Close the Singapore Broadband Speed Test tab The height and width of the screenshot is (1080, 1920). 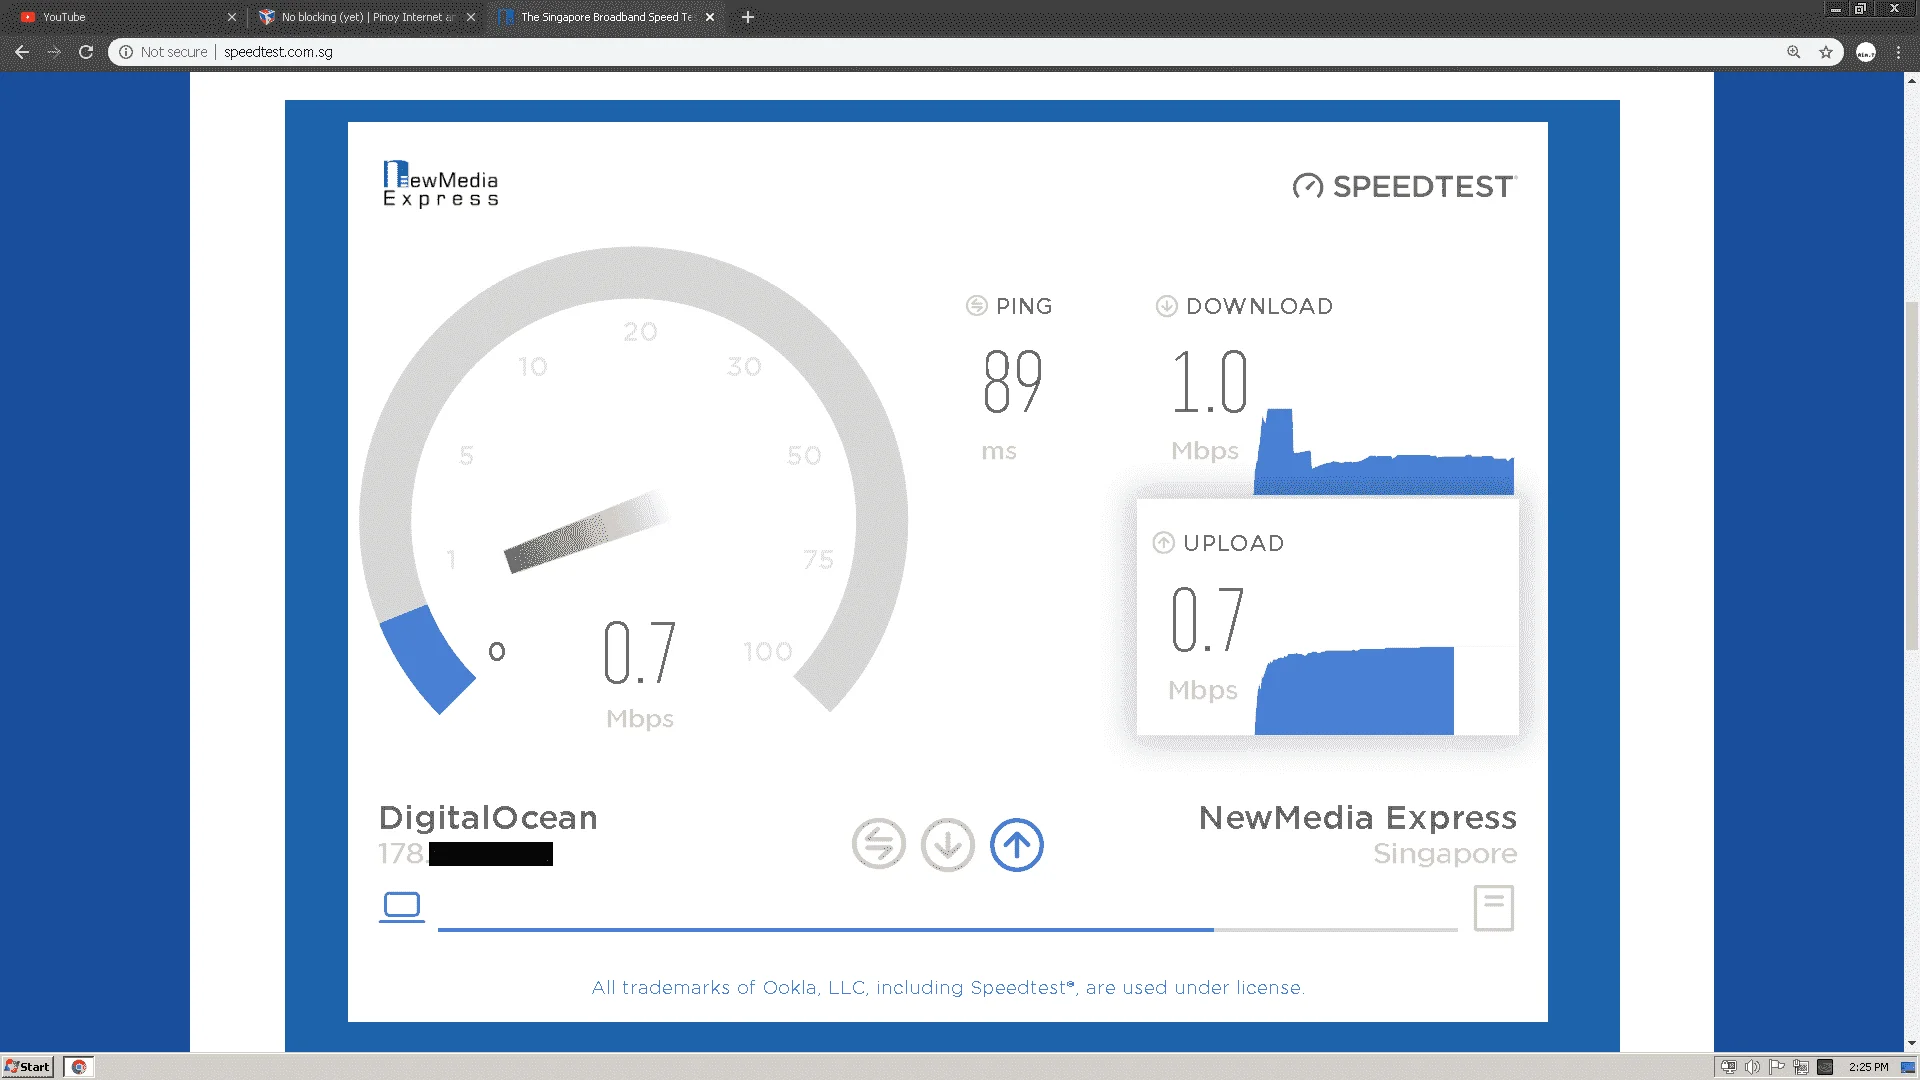tap(710, 17)
